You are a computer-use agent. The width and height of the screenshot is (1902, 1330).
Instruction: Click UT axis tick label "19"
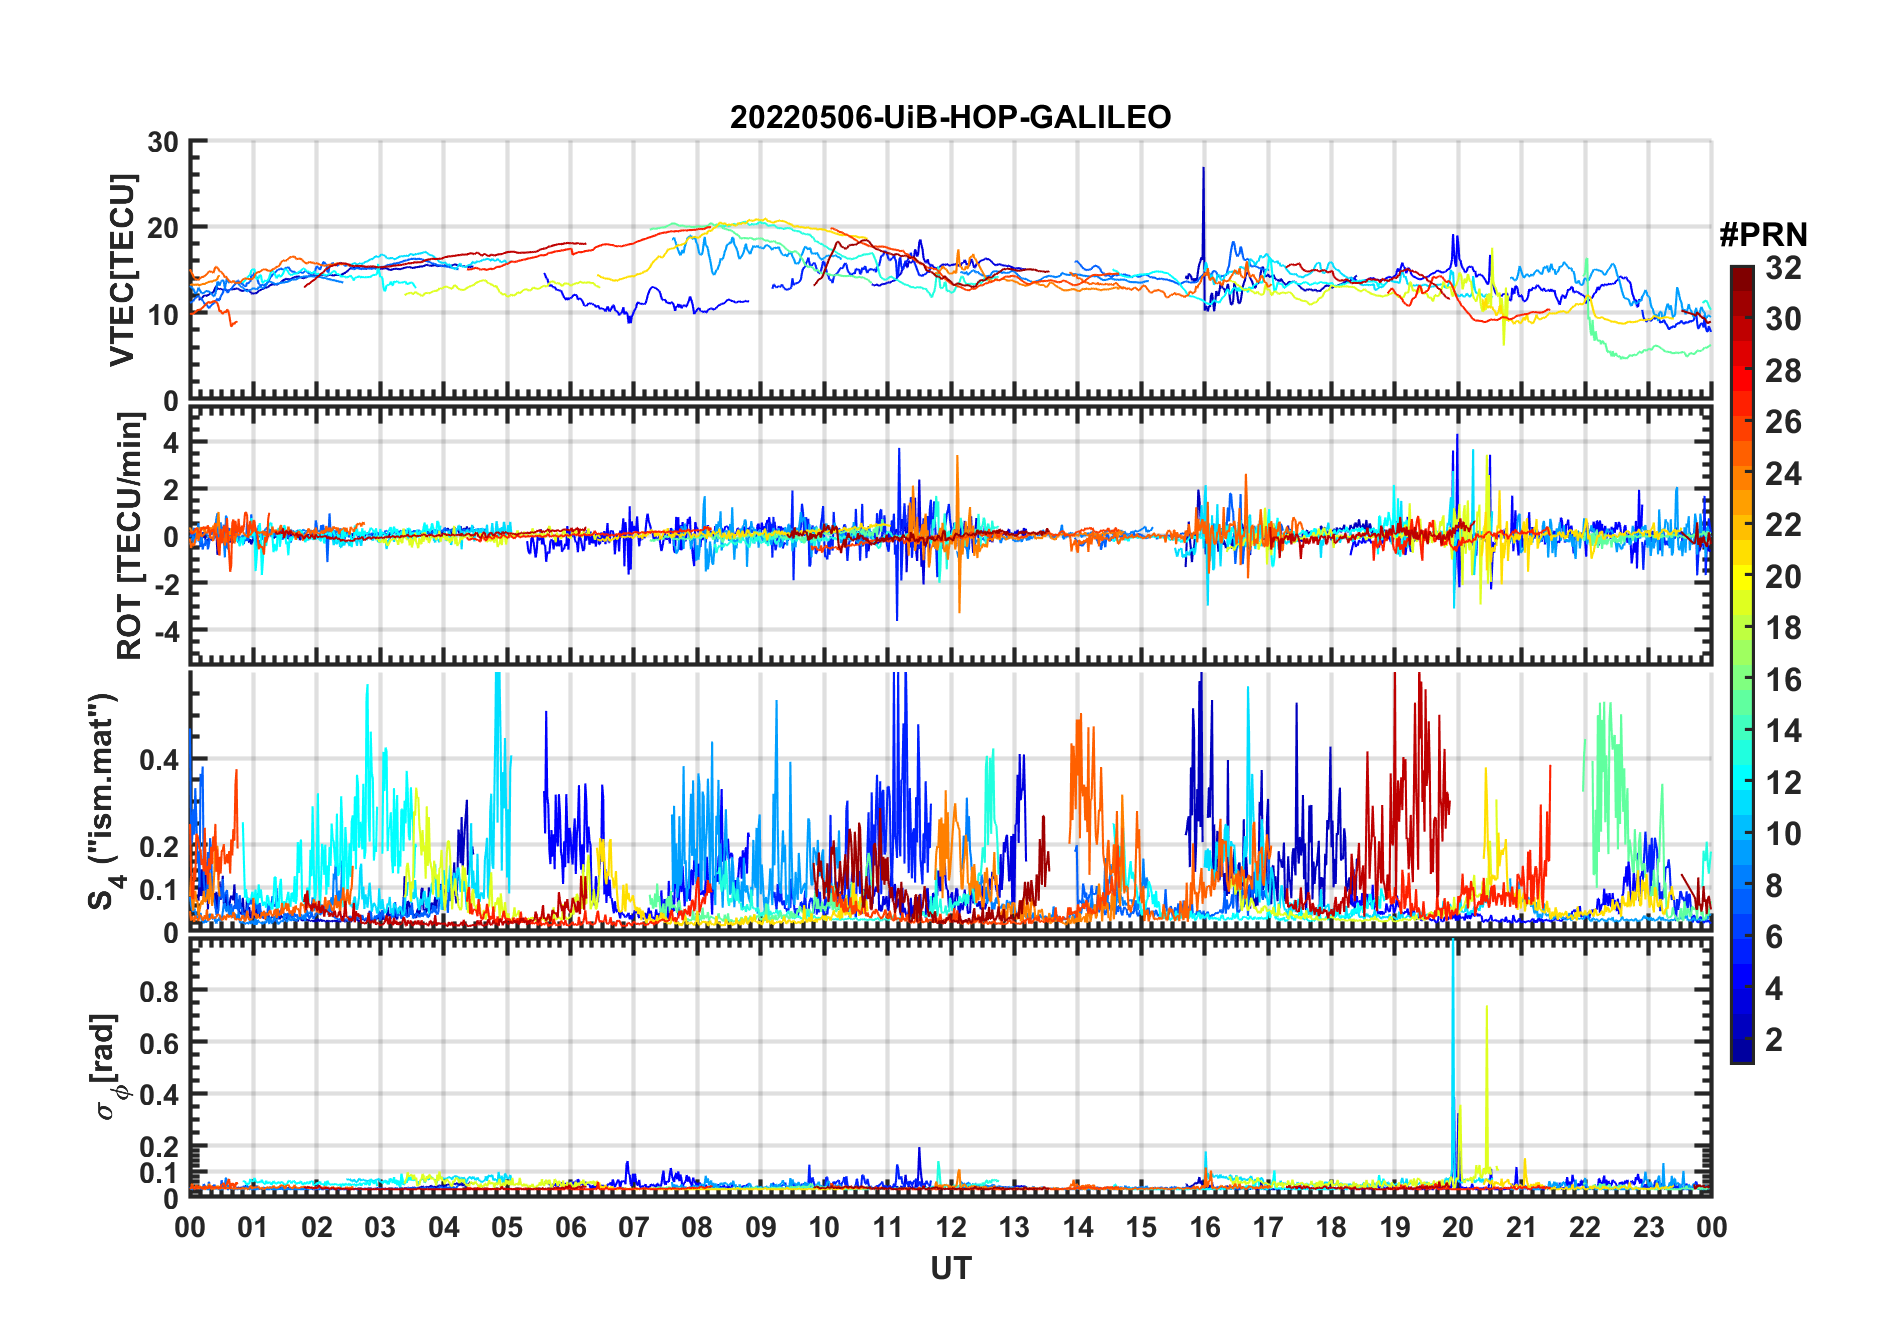1395,1227
